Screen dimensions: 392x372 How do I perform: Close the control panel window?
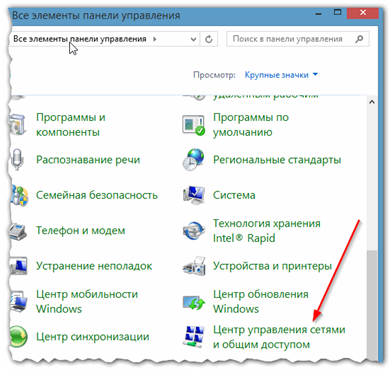coord(363,13)
